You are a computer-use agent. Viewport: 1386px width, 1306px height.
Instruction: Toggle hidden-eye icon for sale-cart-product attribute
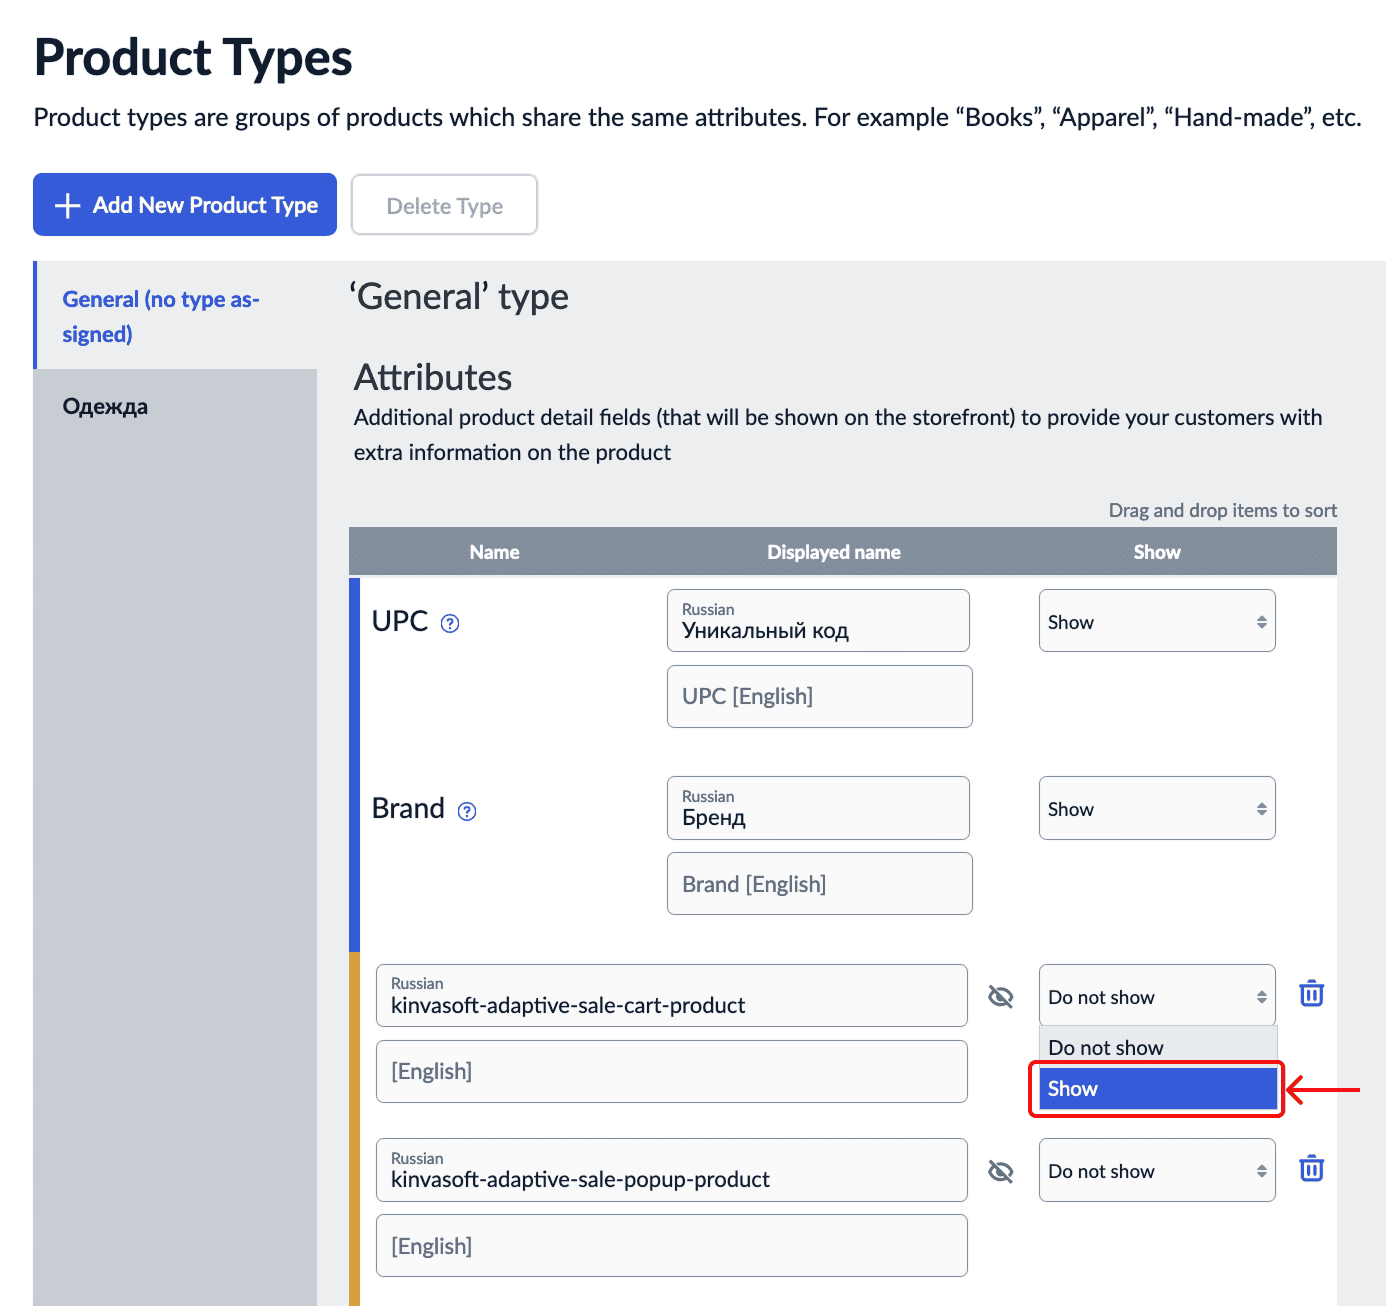tap(1000, 996)
